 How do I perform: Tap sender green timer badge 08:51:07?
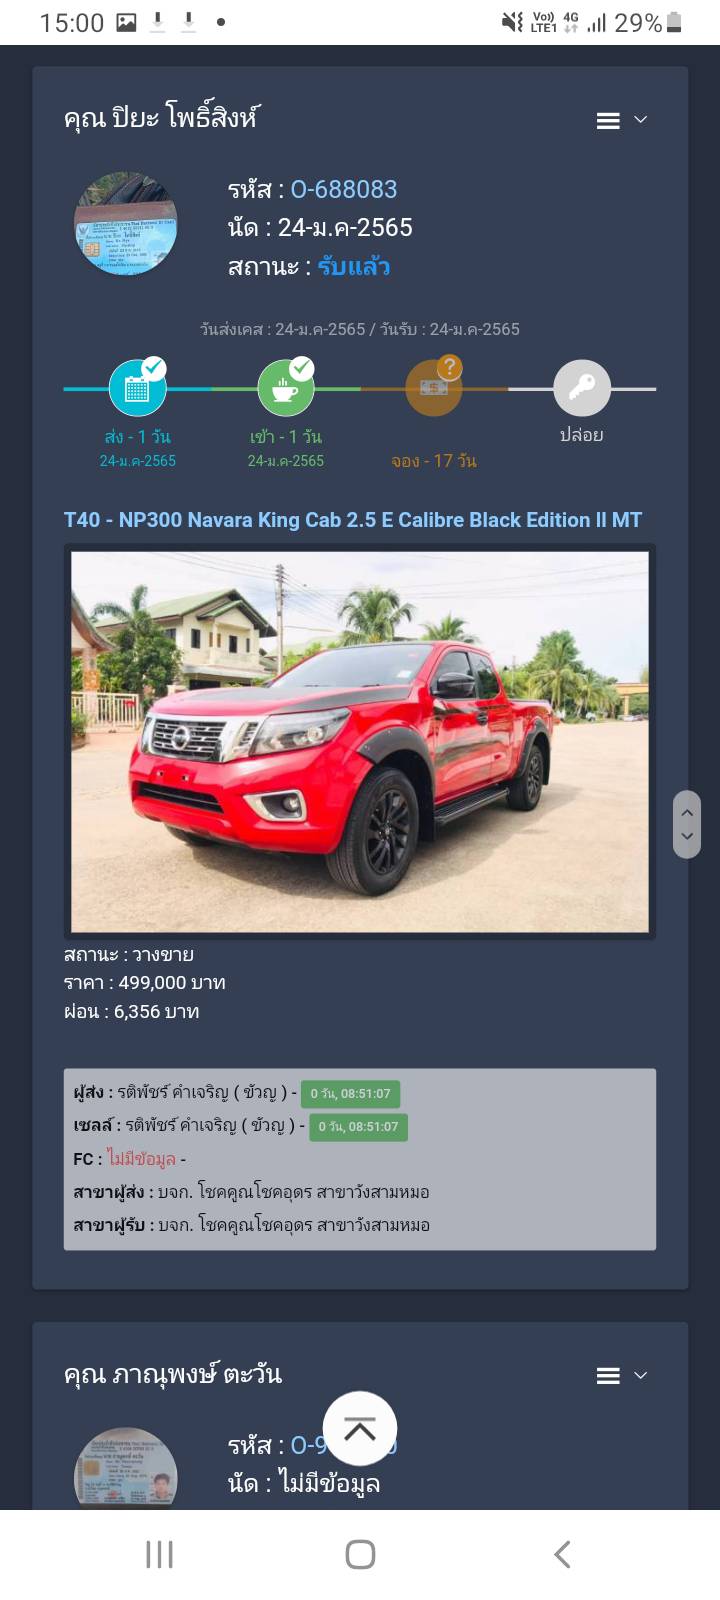351,1094
